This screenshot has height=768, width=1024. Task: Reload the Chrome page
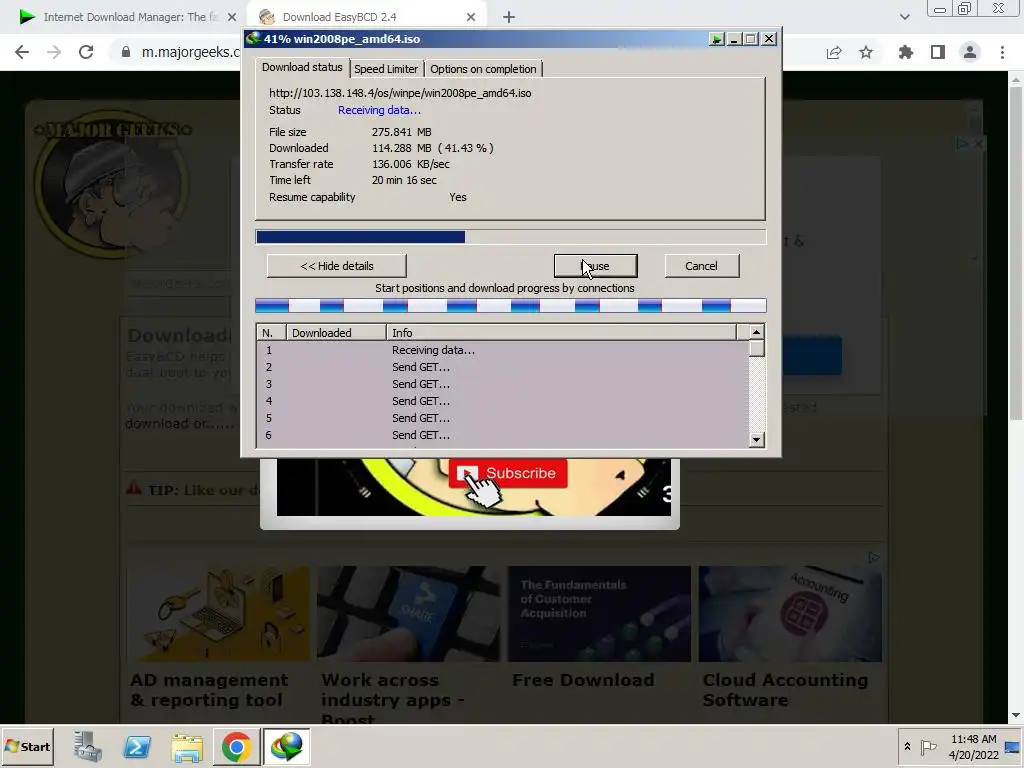pos(86,52)
